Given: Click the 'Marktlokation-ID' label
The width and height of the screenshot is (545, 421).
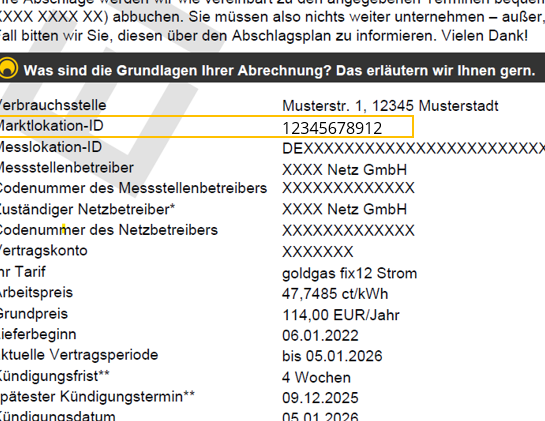Looking at the screenshot, I should 51,126.
